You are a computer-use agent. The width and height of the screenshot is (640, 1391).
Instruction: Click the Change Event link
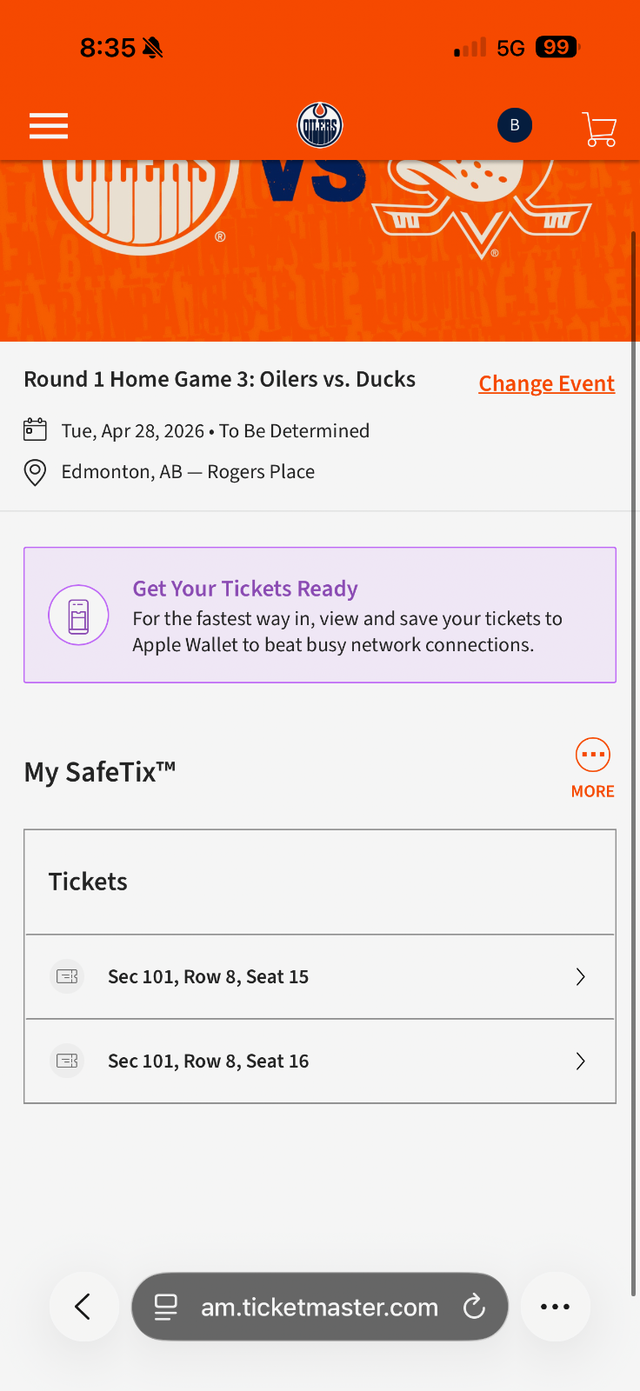[546, 384]
